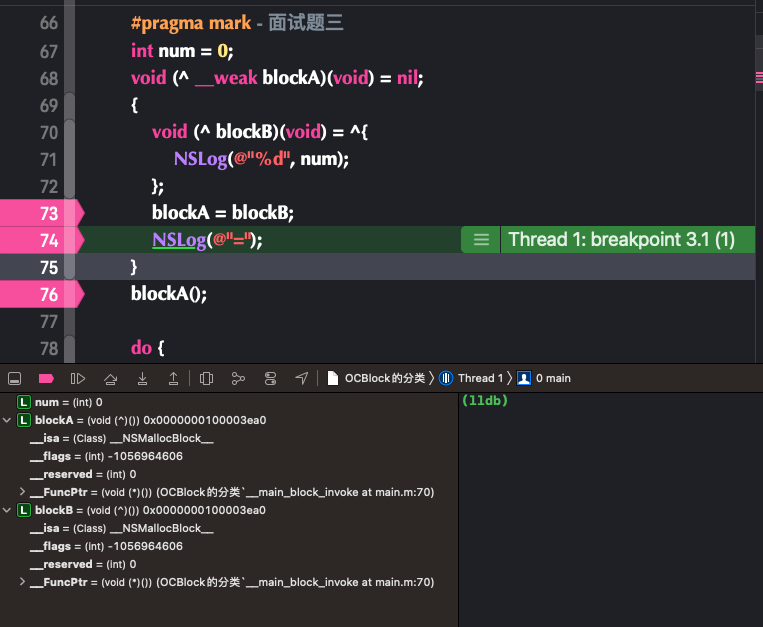Collapse the blockB variable
763x627 pixels.
(7, 510)
